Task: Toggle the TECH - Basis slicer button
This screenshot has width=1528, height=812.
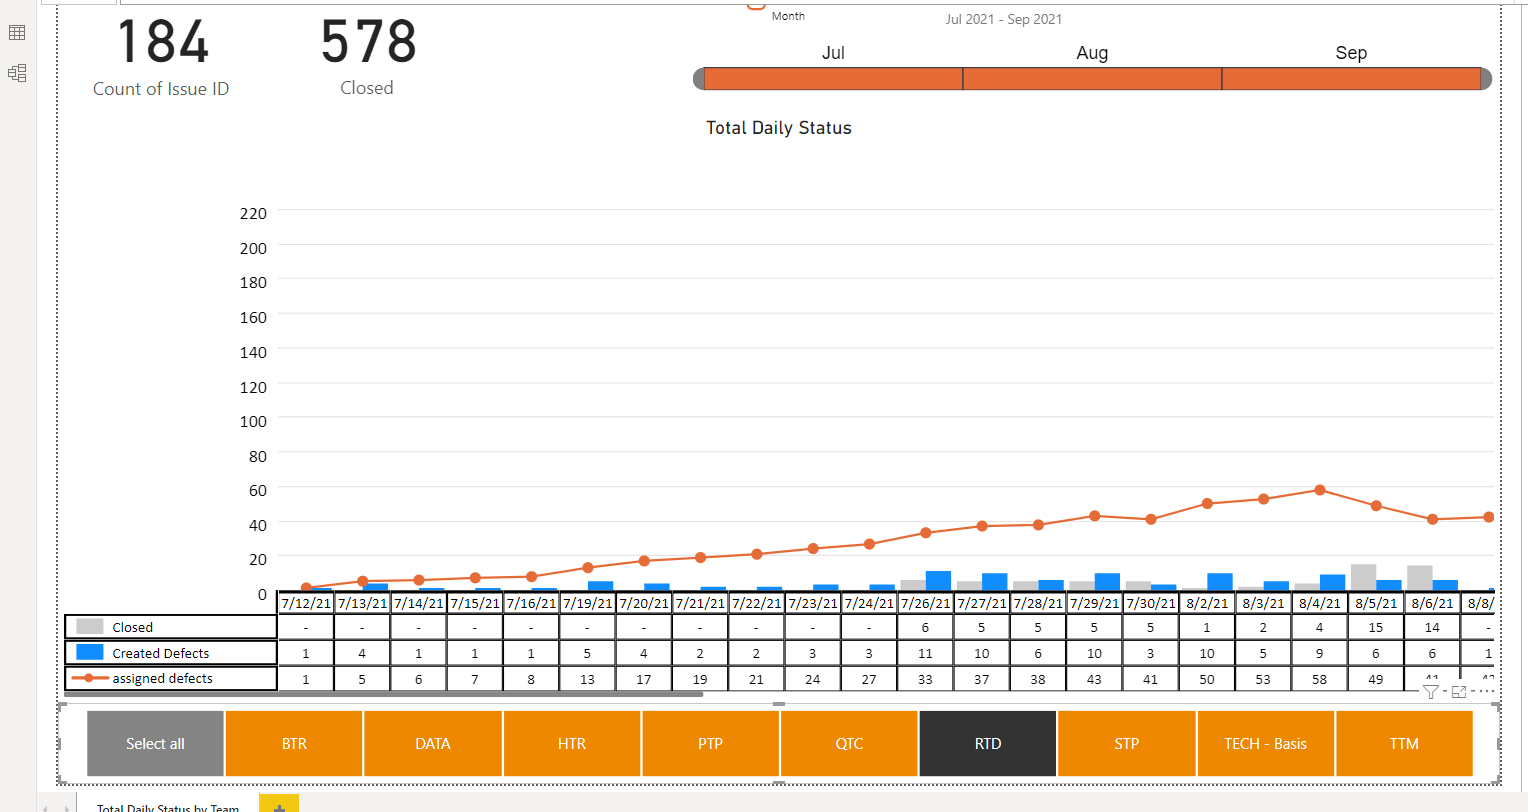Action: (1265, 743)
